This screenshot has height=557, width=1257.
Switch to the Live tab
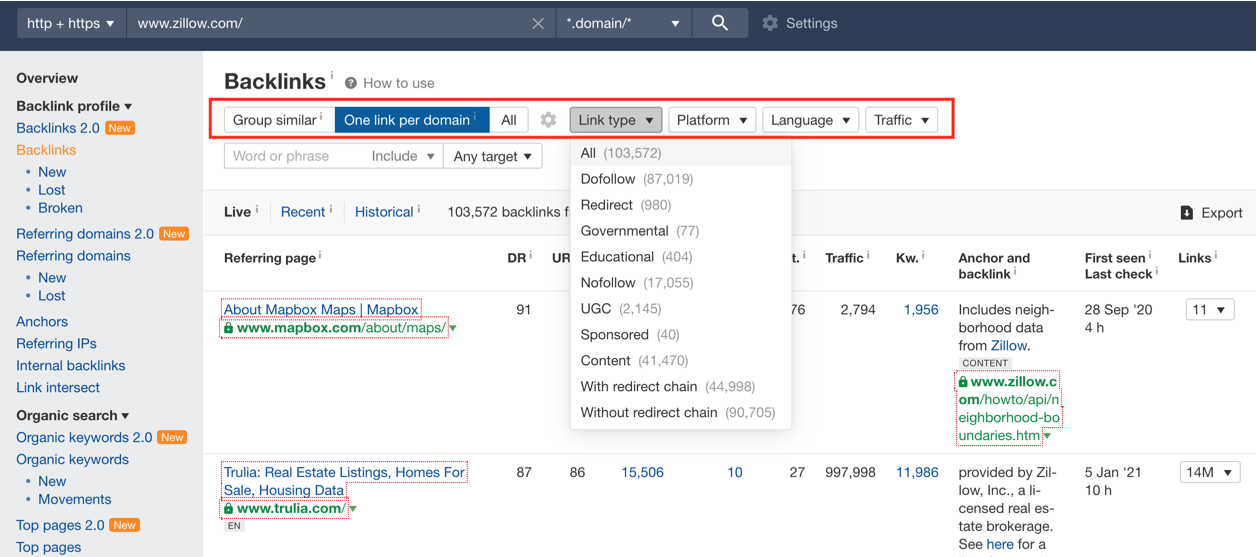(x=237, y=212)
